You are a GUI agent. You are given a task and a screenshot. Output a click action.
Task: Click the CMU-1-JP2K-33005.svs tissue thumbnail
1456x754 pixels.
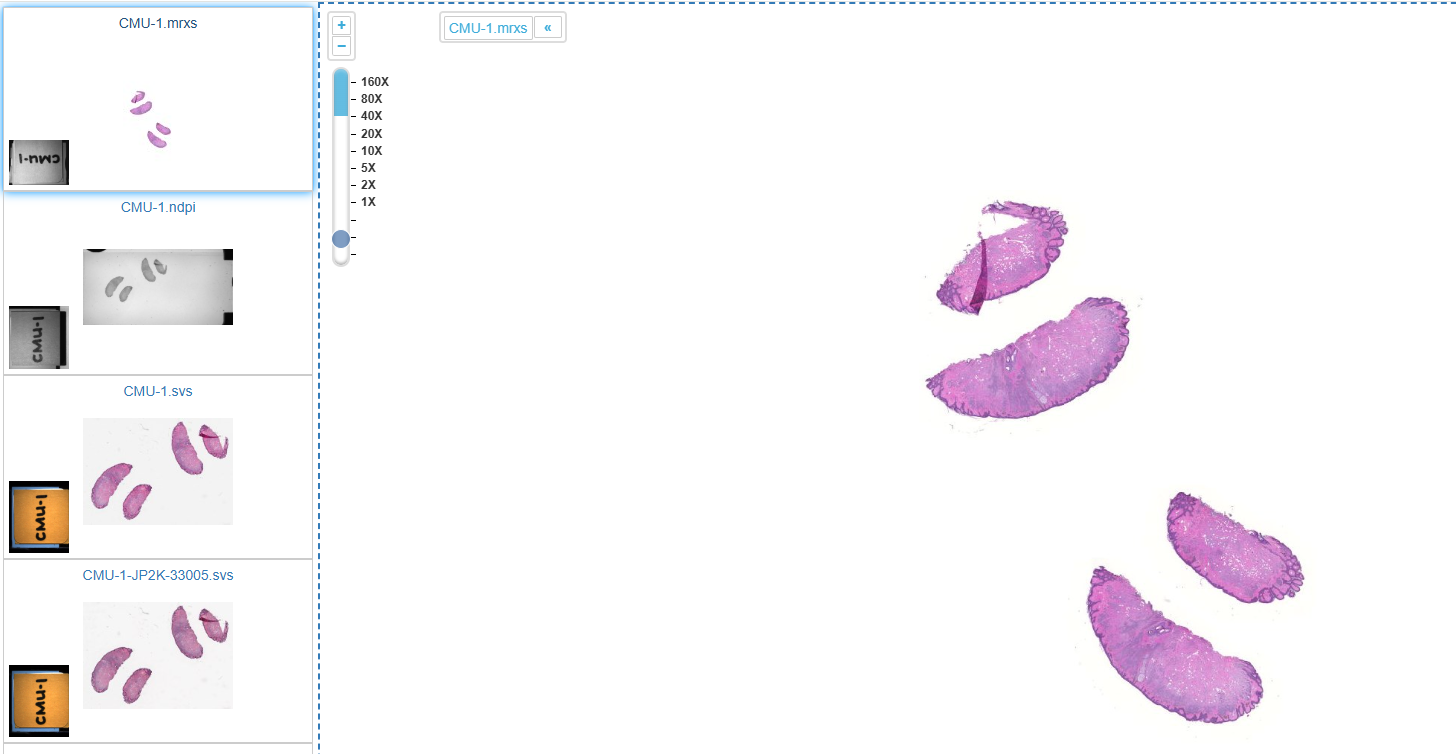coord(158,655)
